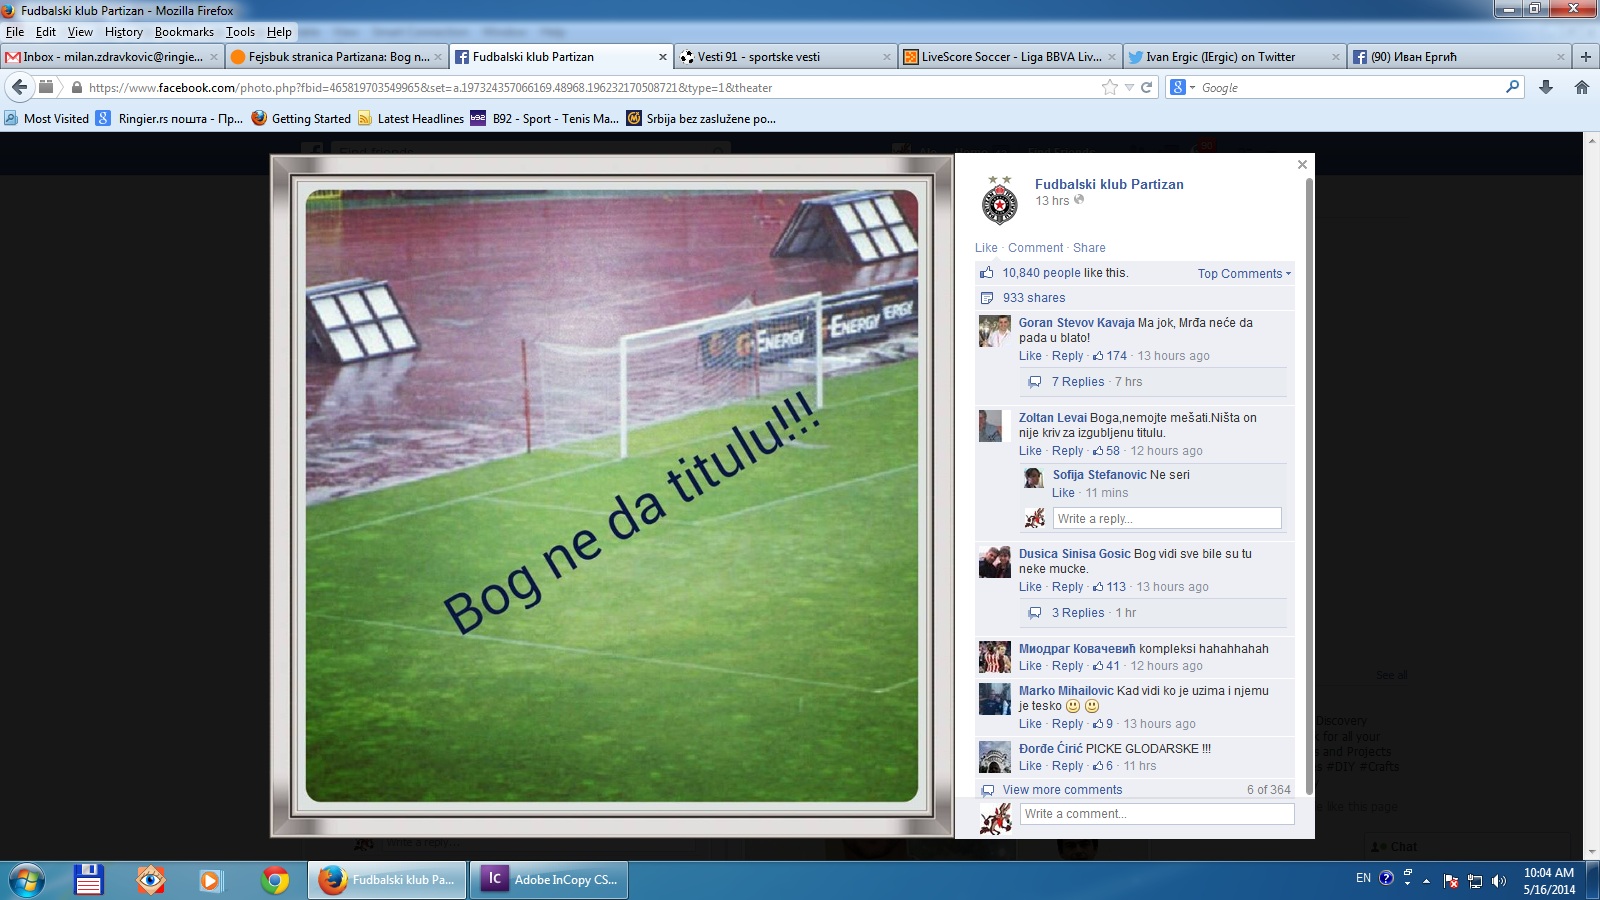
Task: Expand the 7 Replies thread
Action: [x=1077, y=382]
